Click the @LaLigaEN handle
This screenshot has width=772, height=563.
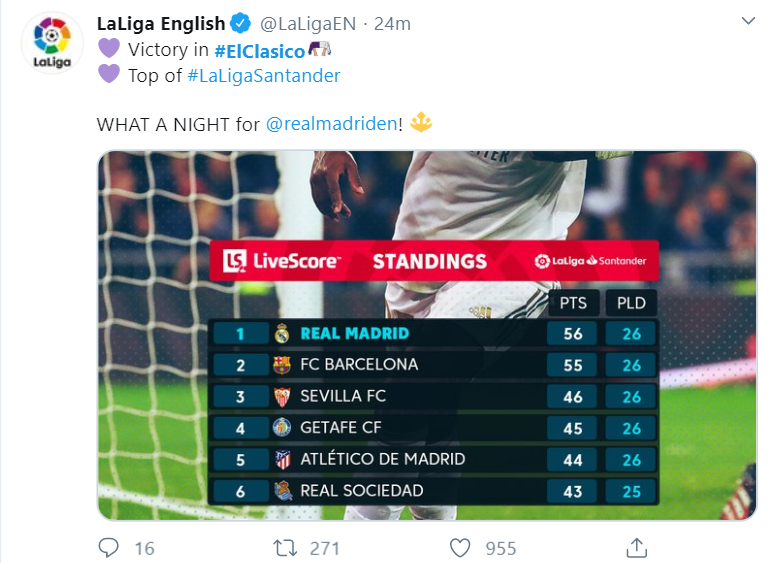308,24
